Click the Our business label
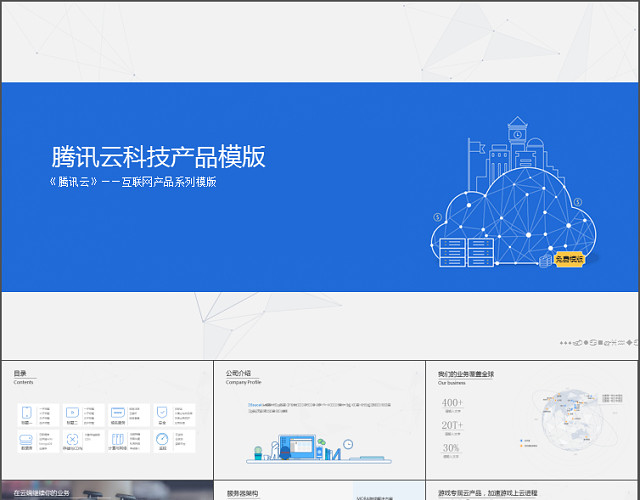 [451, 383]
